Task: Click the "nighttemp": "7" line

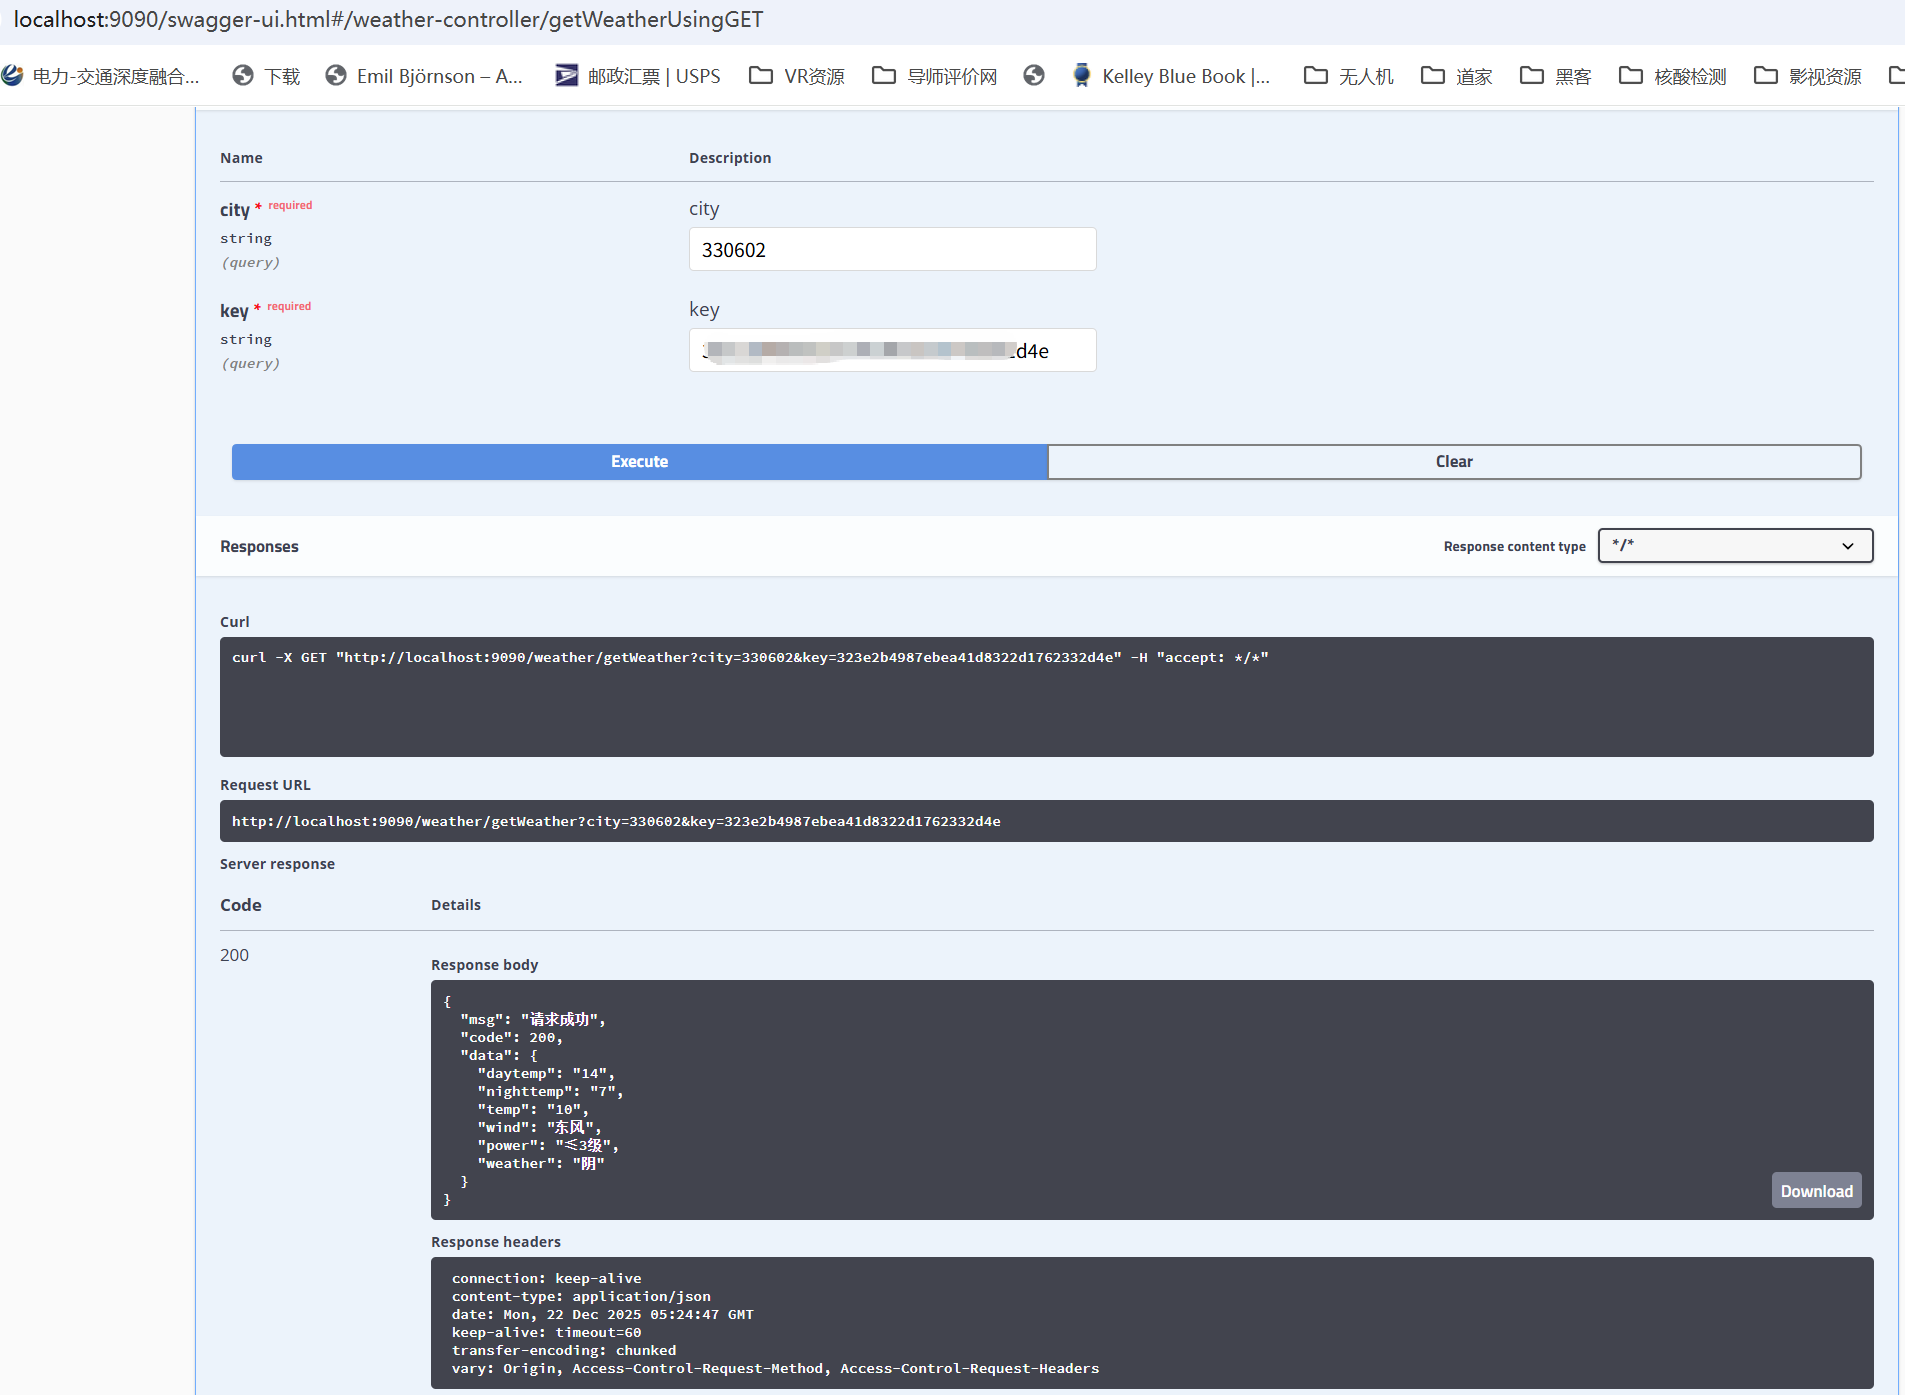Action: (x=550, y=1091)
